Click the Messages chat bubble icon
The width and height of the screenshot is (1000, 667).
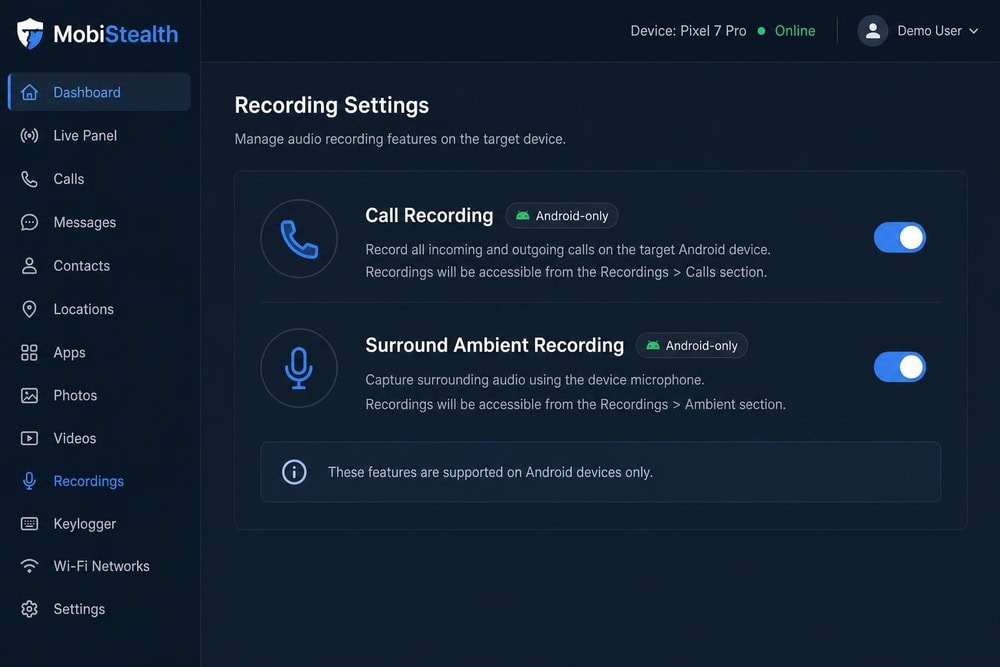coord(29,223)
